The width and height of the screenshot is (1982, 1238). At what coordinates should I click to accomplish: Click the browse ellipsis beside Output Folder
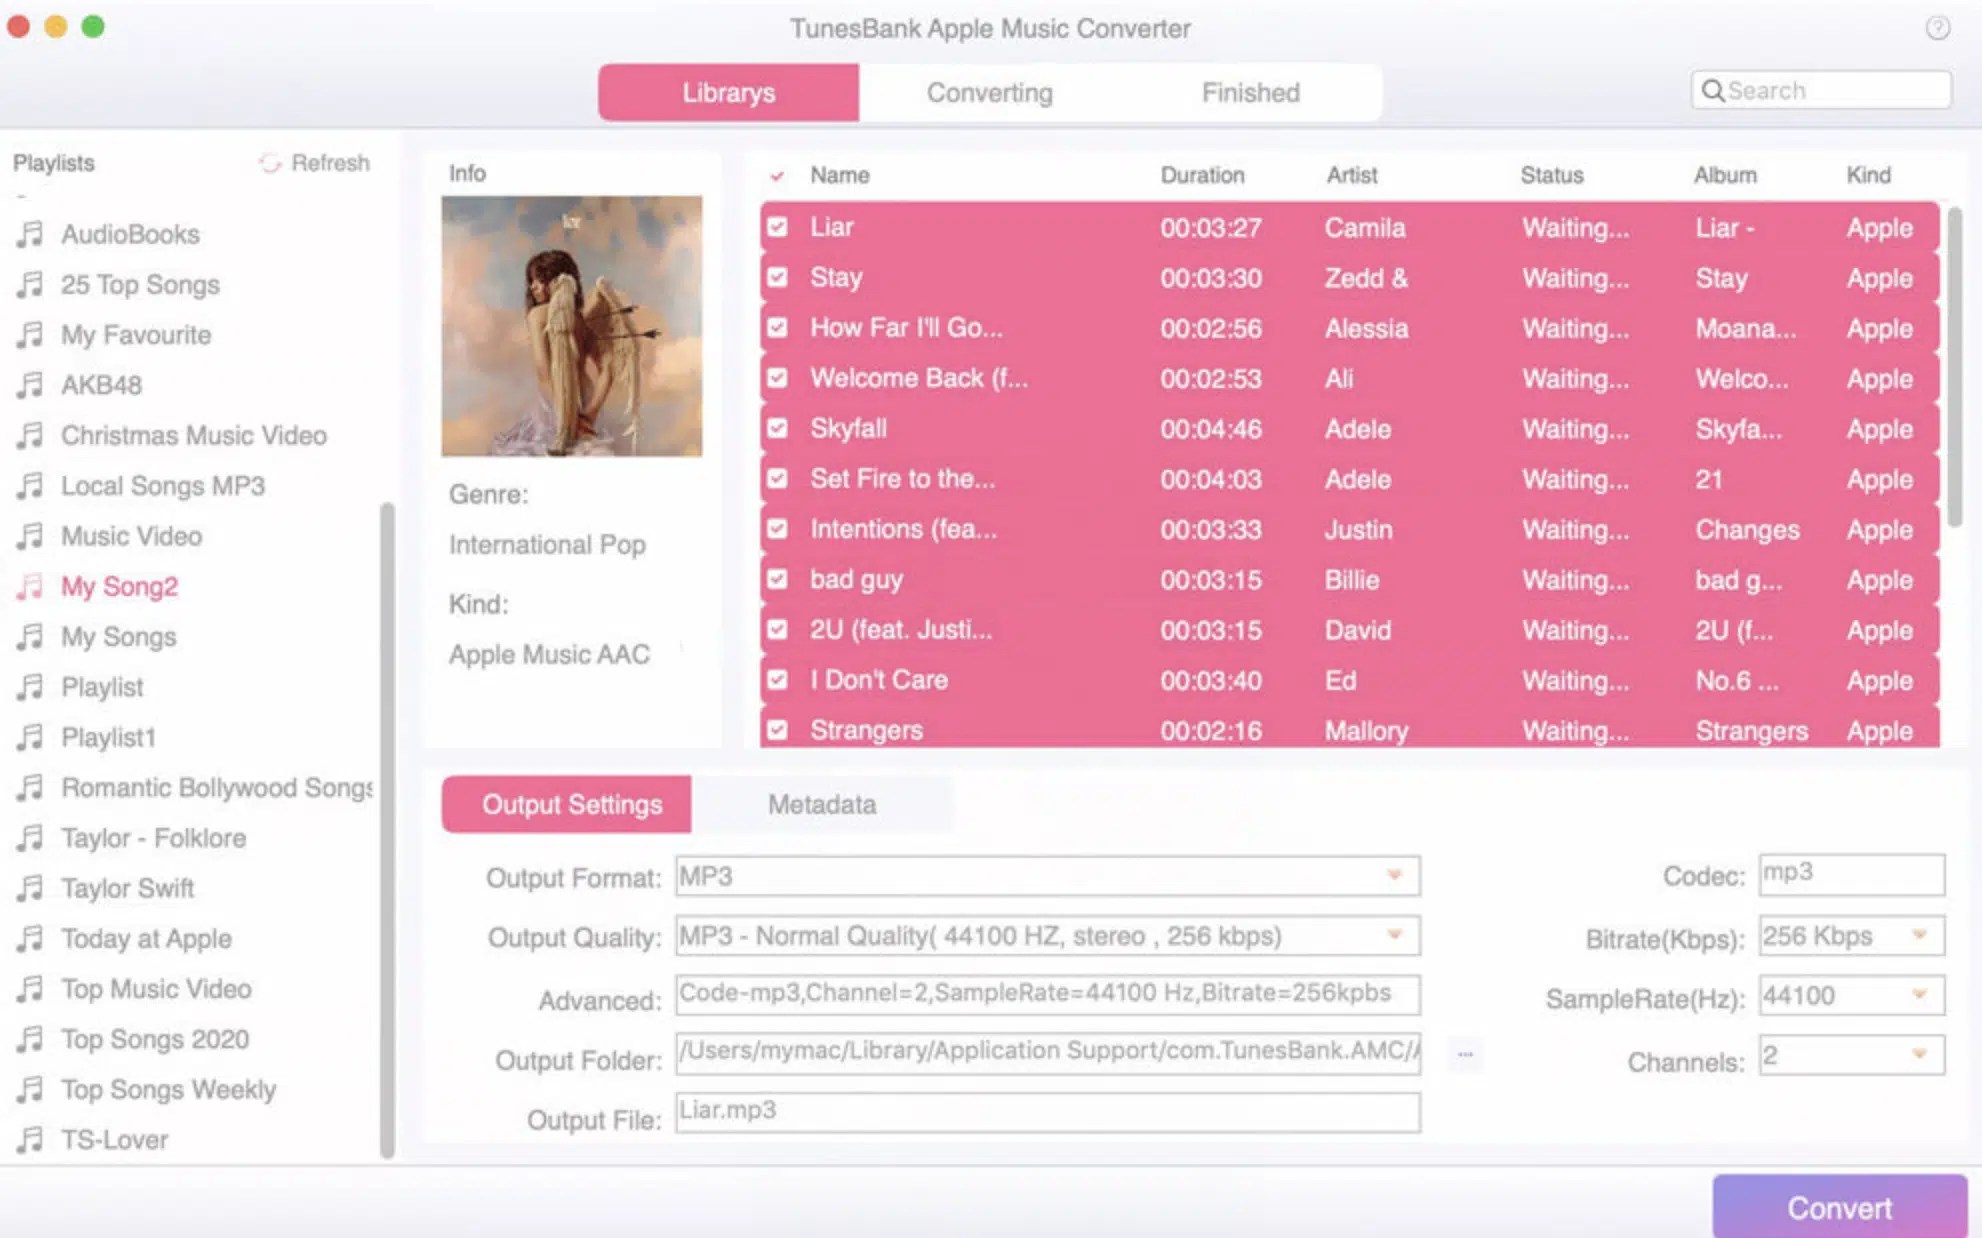coord(1465,1053)
